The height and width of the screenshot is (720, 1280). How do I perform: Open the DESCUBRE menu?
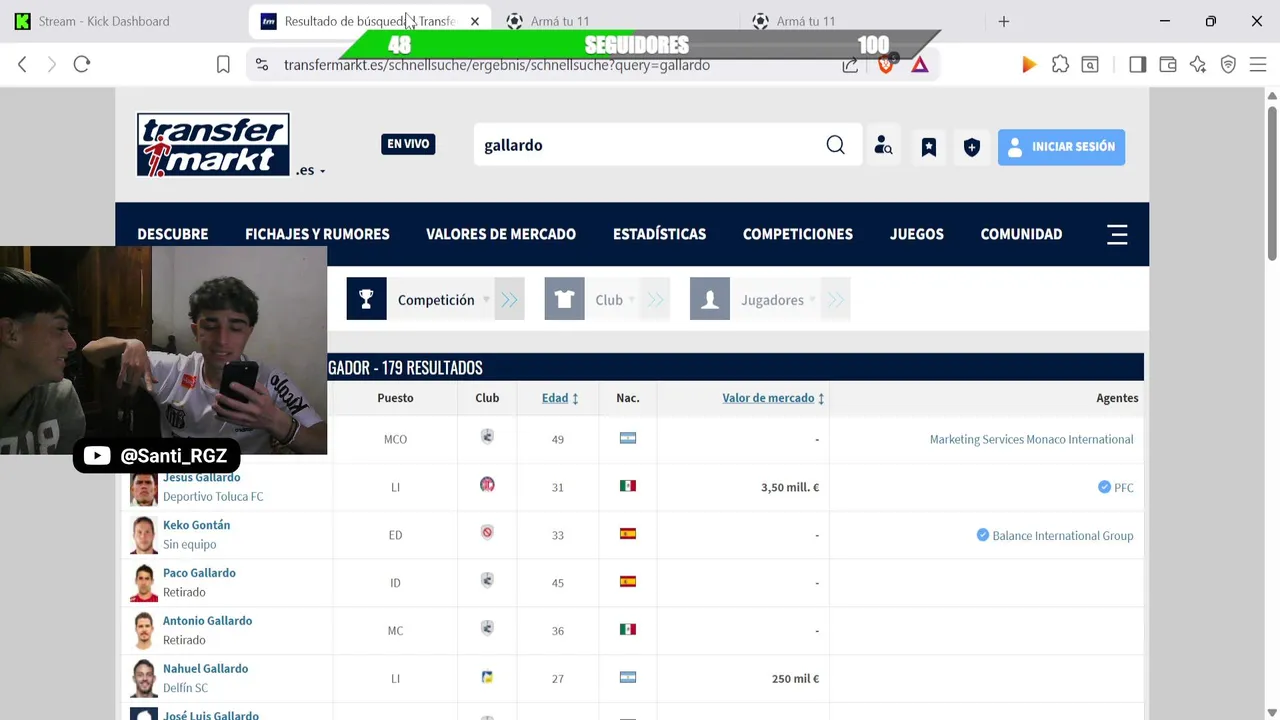point(173,234)
